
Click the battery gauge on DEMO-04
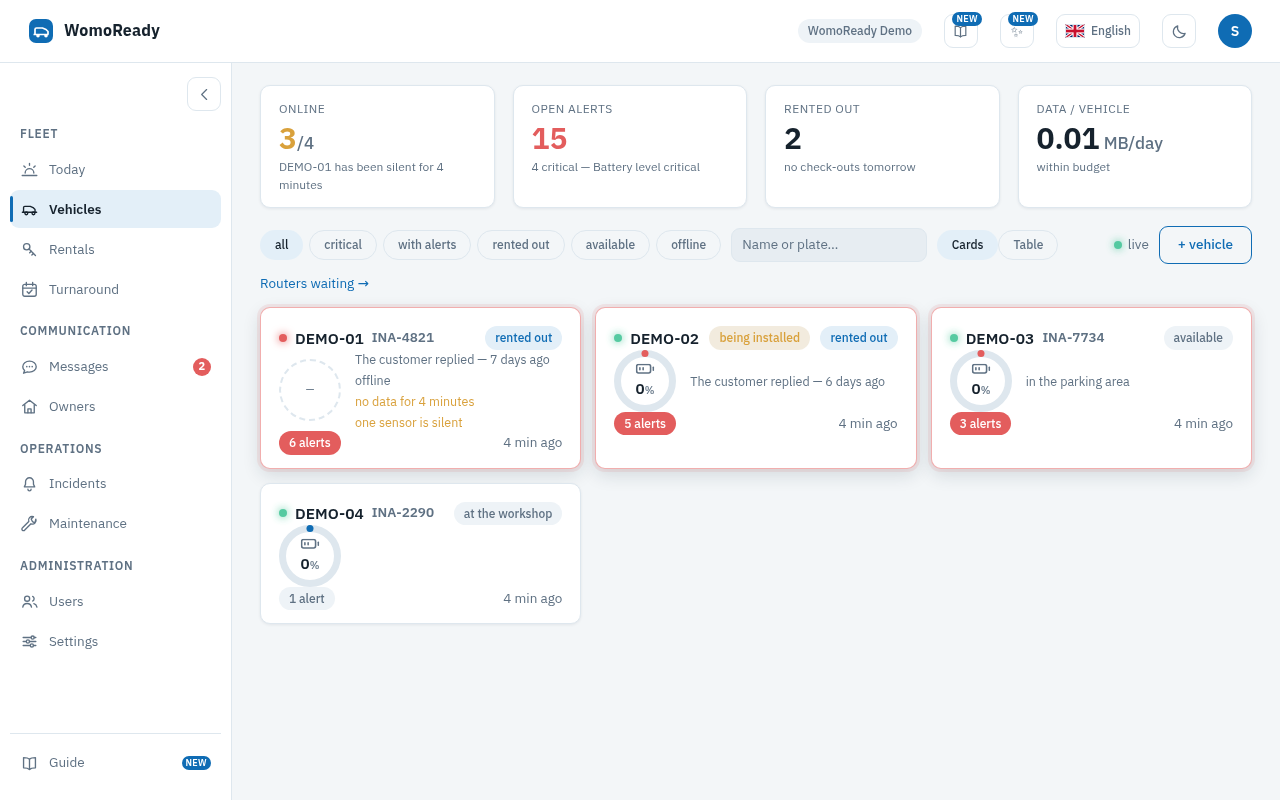pos(310,557)
